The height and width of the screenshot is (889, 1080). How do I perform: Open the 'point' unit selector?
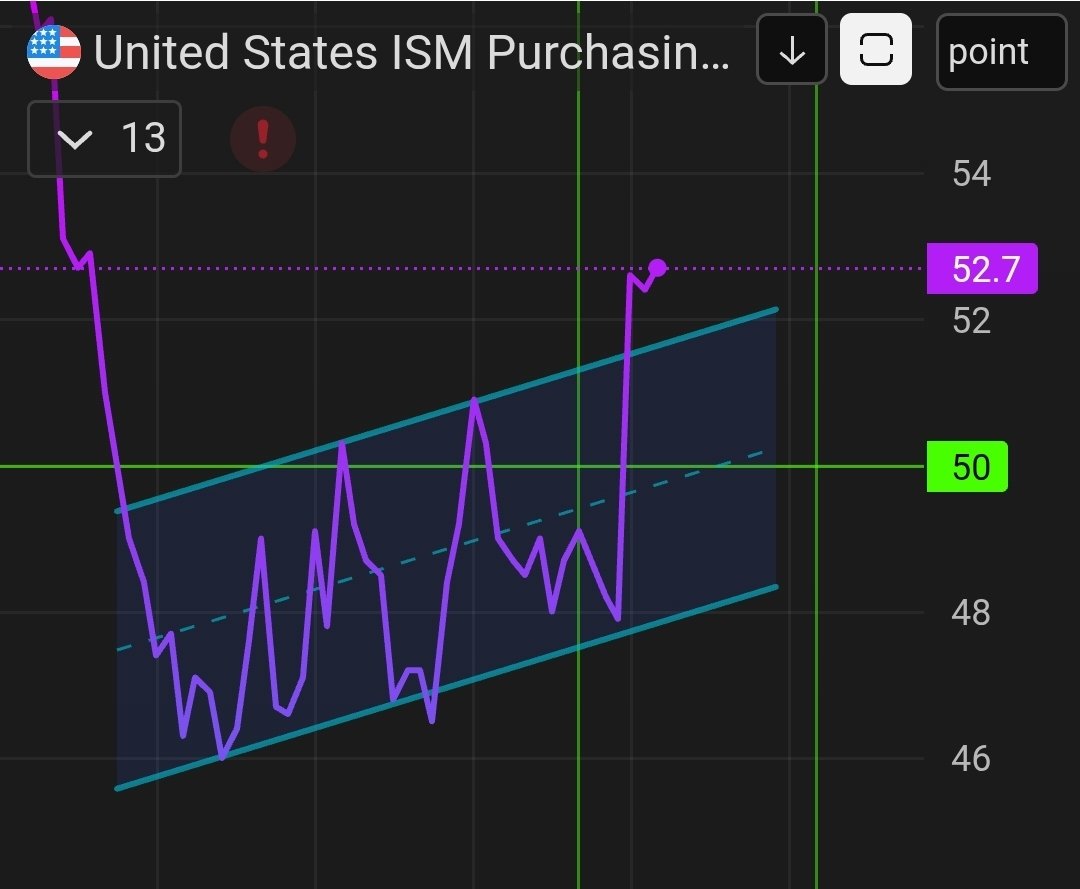click(x=1001, y=52)
